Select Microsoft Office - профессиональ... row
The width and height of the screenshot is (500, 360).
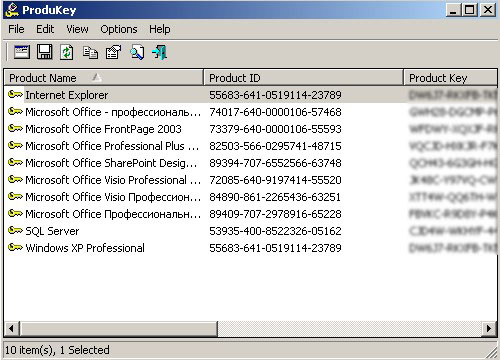click(251, 112)
